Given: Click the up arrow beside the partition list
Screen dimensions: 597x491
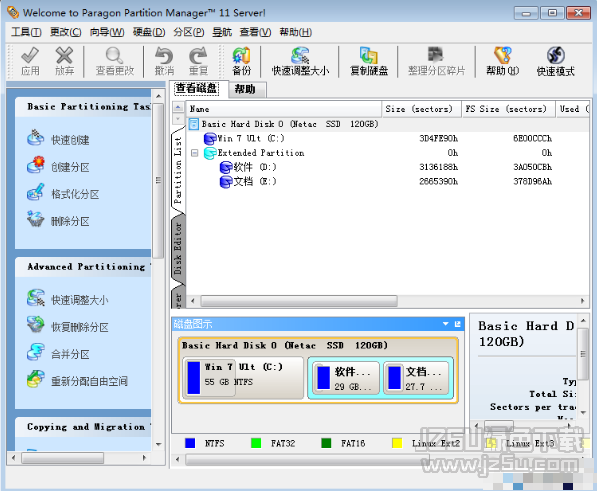Looking at the screenshot, I should 178,107.
